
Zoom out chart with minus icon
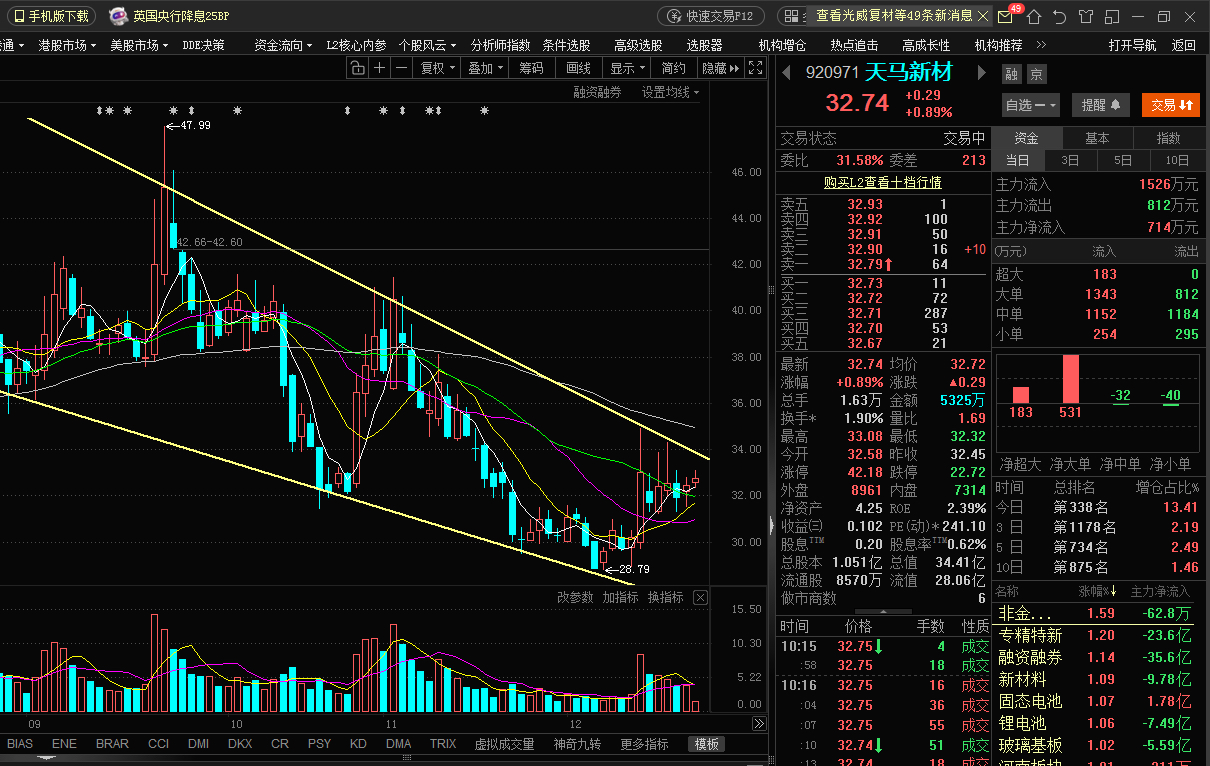click(401, 68)
